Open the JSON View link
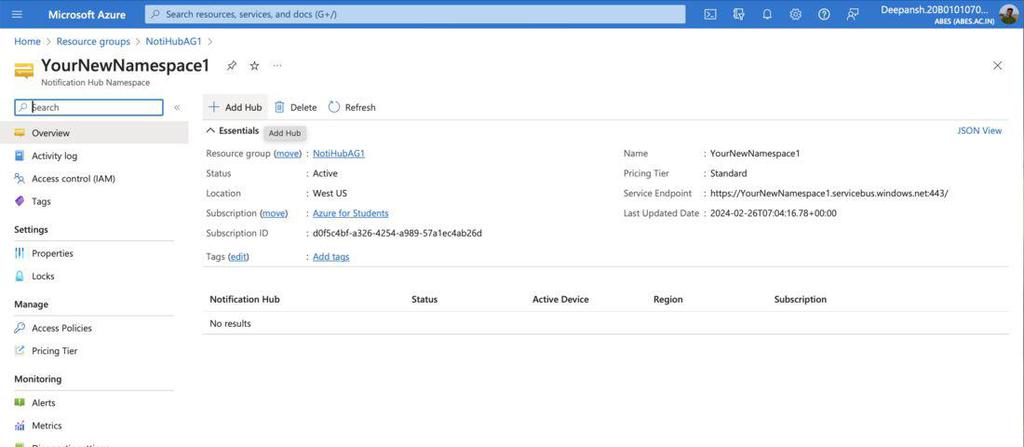Screen dimensions: 1024x447 (979, 131)
